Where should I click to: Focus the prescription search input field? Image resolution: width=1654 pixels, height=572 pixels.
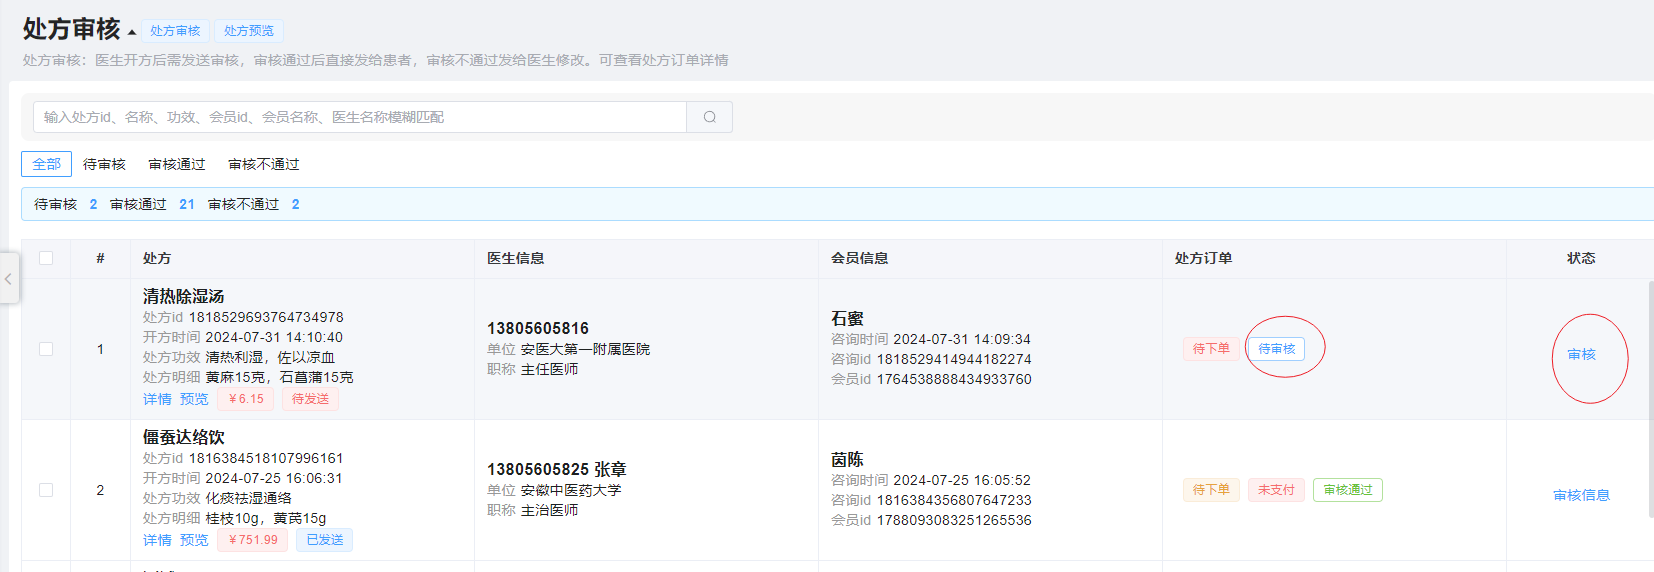[x=360, y=117]
